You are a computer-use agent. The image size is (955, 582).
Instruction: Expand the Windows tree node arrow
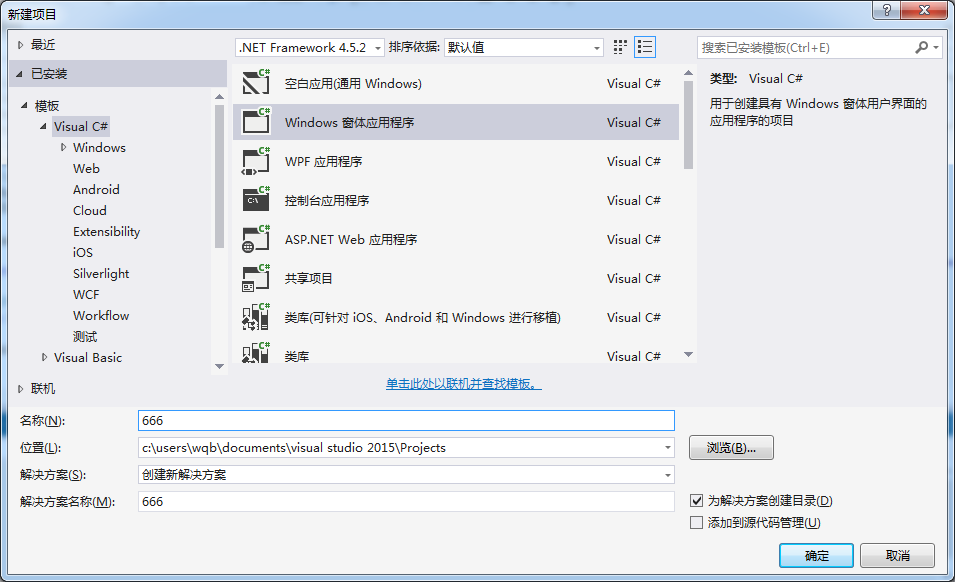pos(63,147)
